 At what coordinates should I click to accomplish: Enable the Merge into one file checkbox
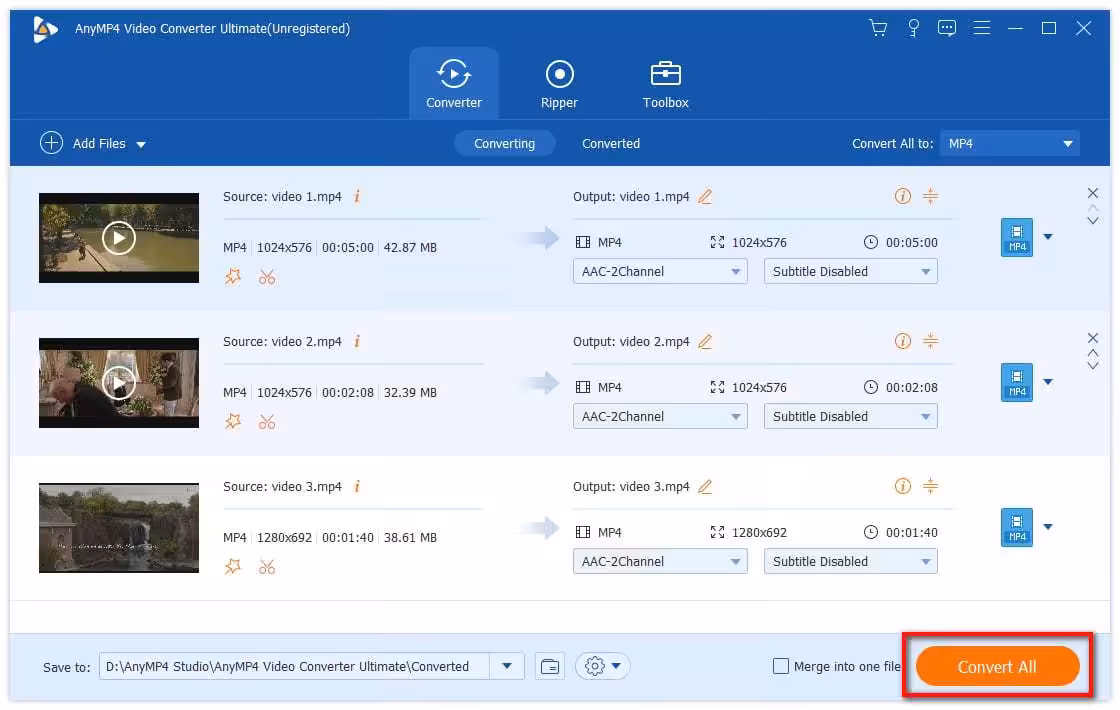(x=781, y=666)
